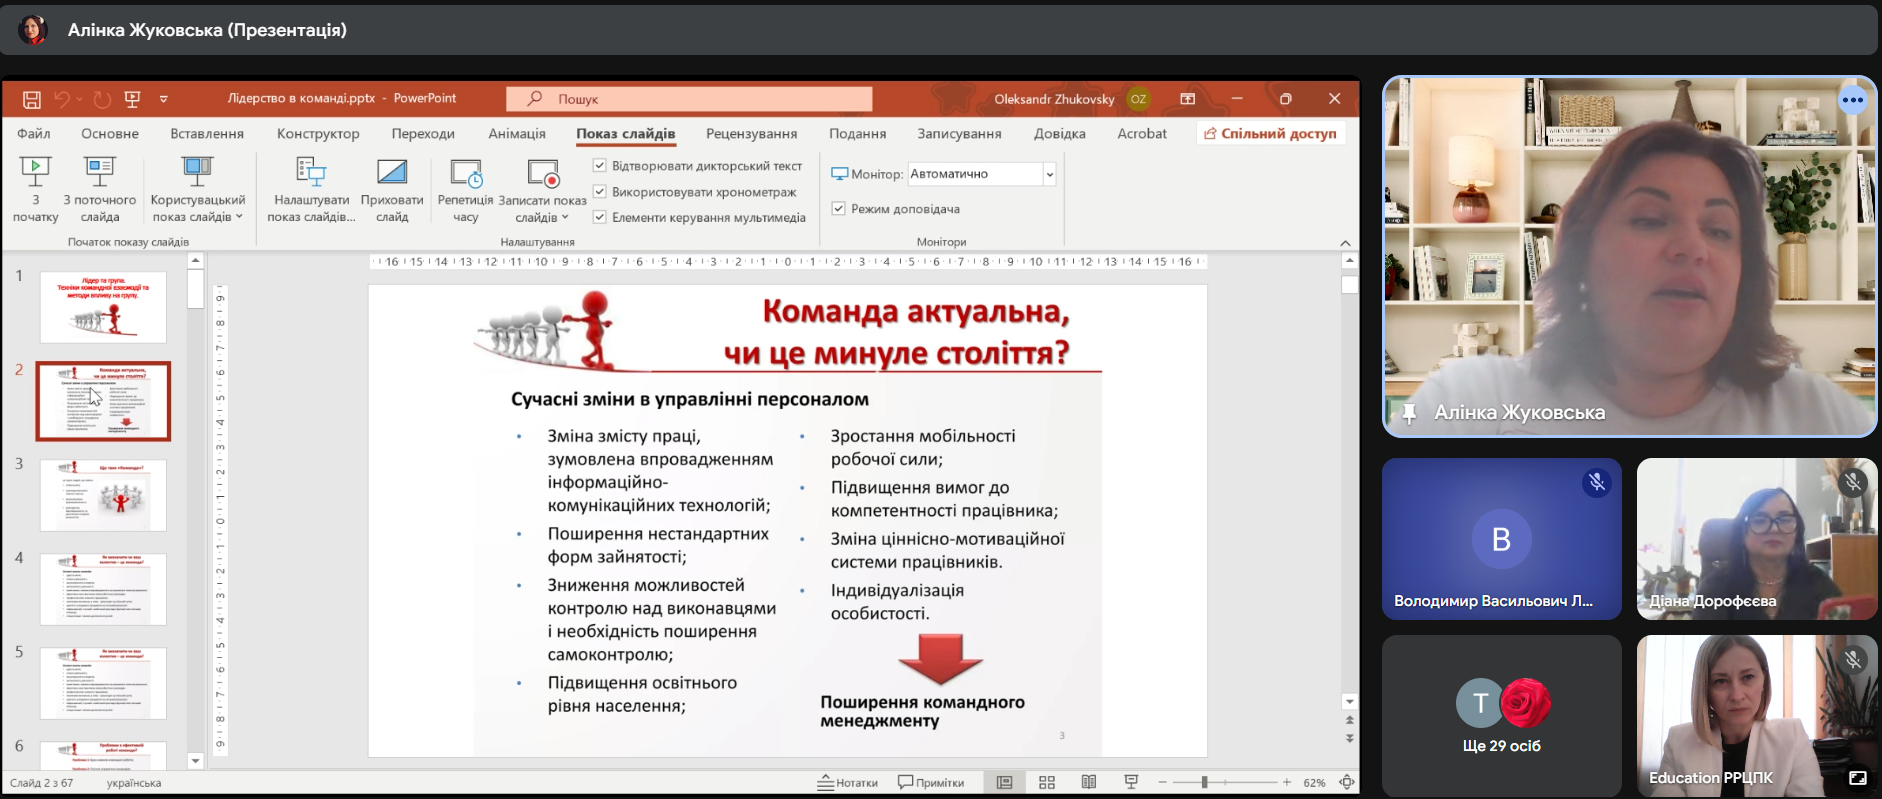Select slide 3 thumbnail in panel
Viewport: 1882px width, 799px height.
(103, 495)
